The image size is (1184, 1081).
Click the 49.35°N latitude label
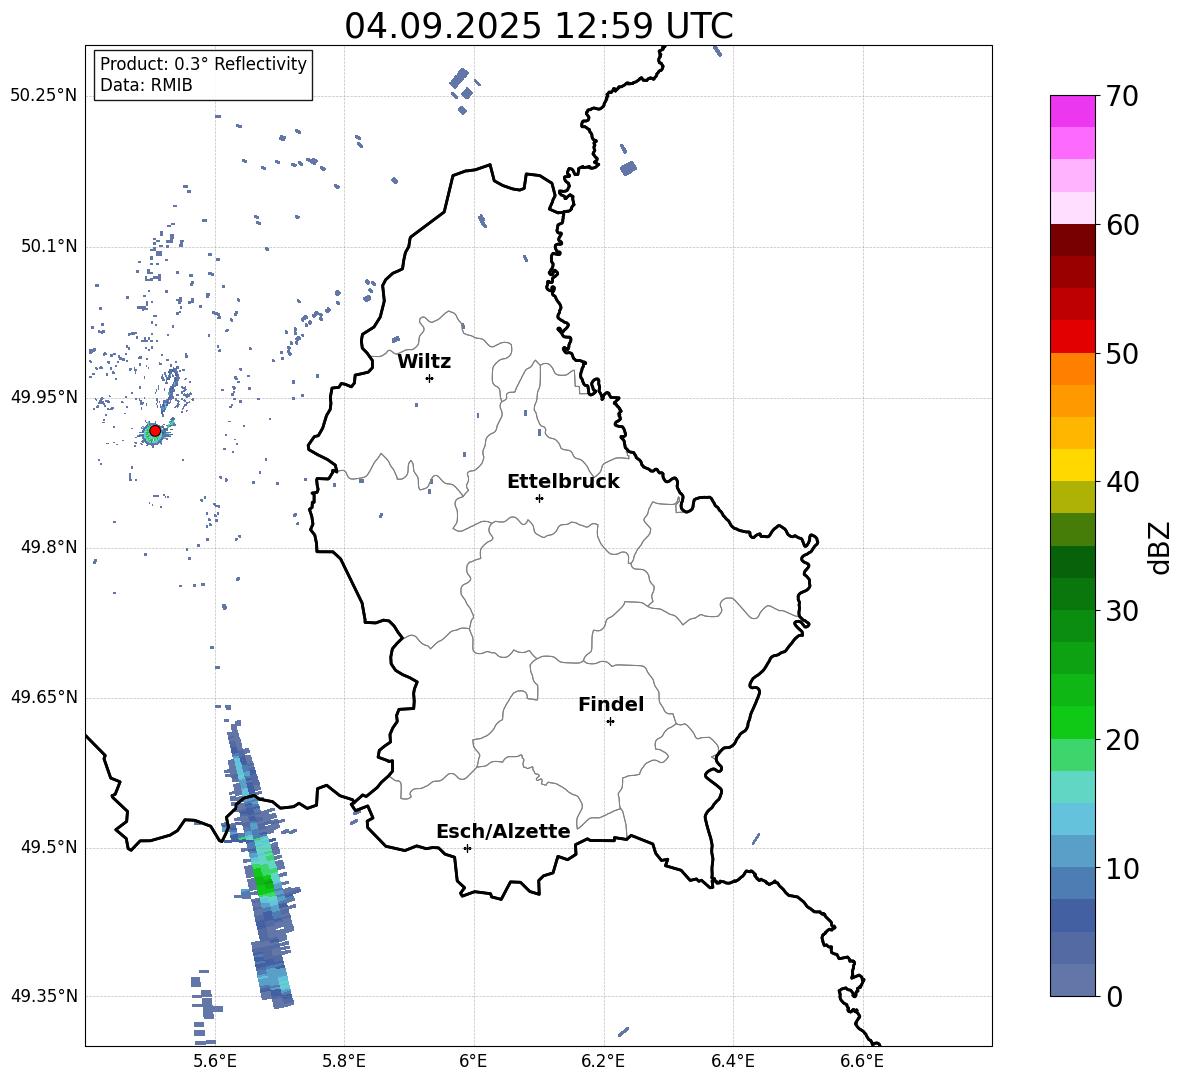pos(44,996)
